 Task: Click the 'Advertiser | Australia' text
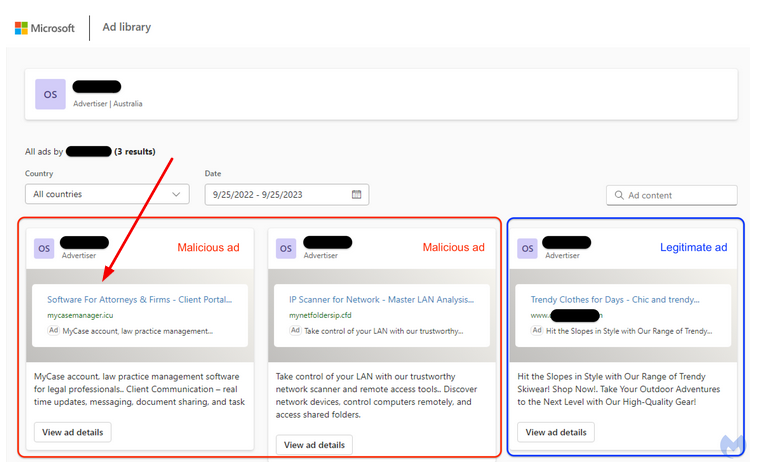pos(108,104)
